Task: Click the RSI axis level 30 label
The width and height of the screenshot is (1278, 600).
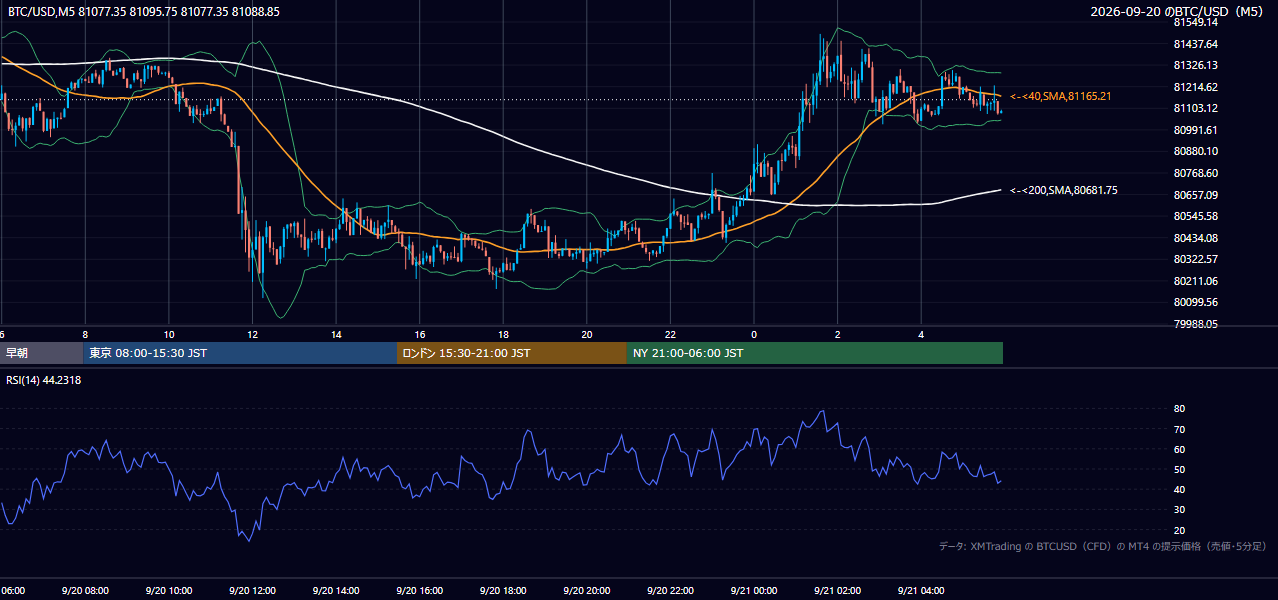Action: pos(1179,510)
